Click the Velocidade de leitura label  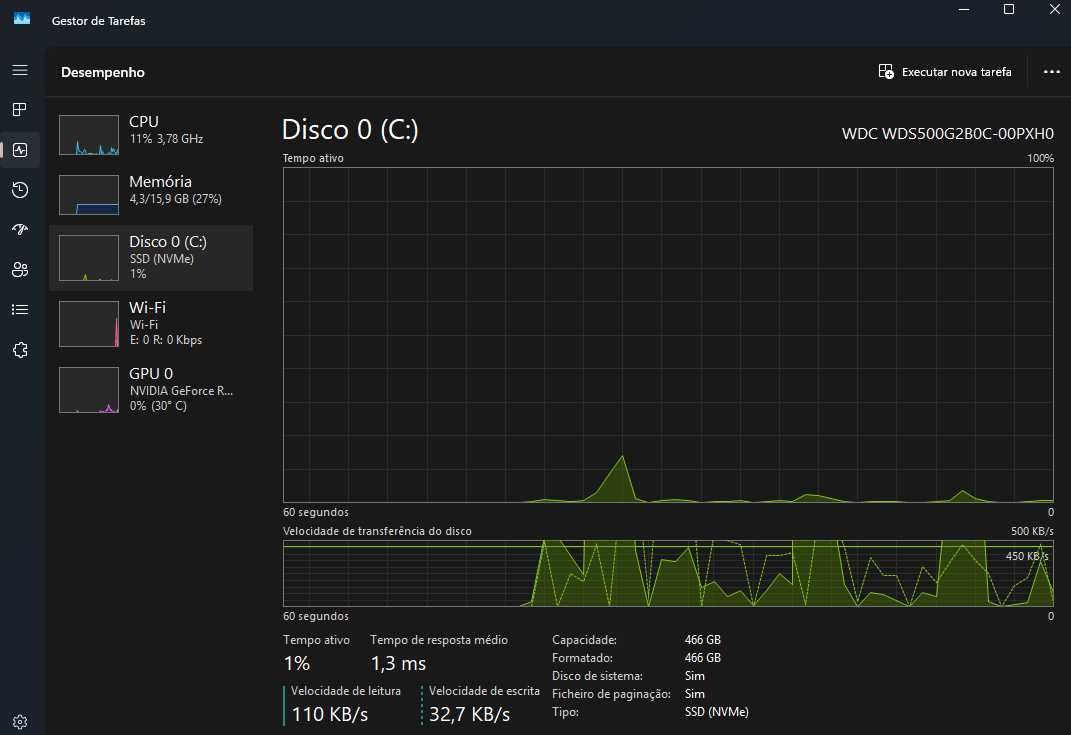point(346,691)
